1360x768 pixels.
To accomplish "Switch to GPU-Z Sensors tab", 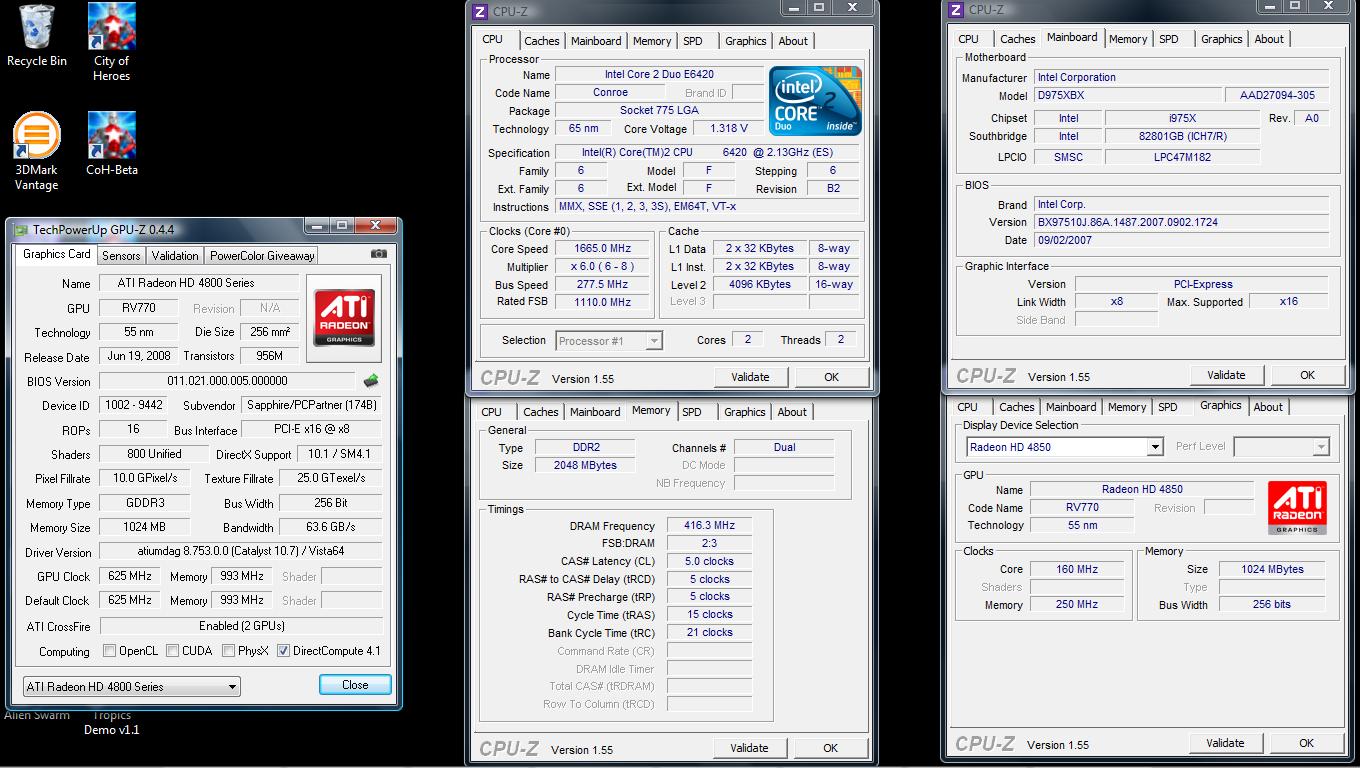I will coord(121,256).
